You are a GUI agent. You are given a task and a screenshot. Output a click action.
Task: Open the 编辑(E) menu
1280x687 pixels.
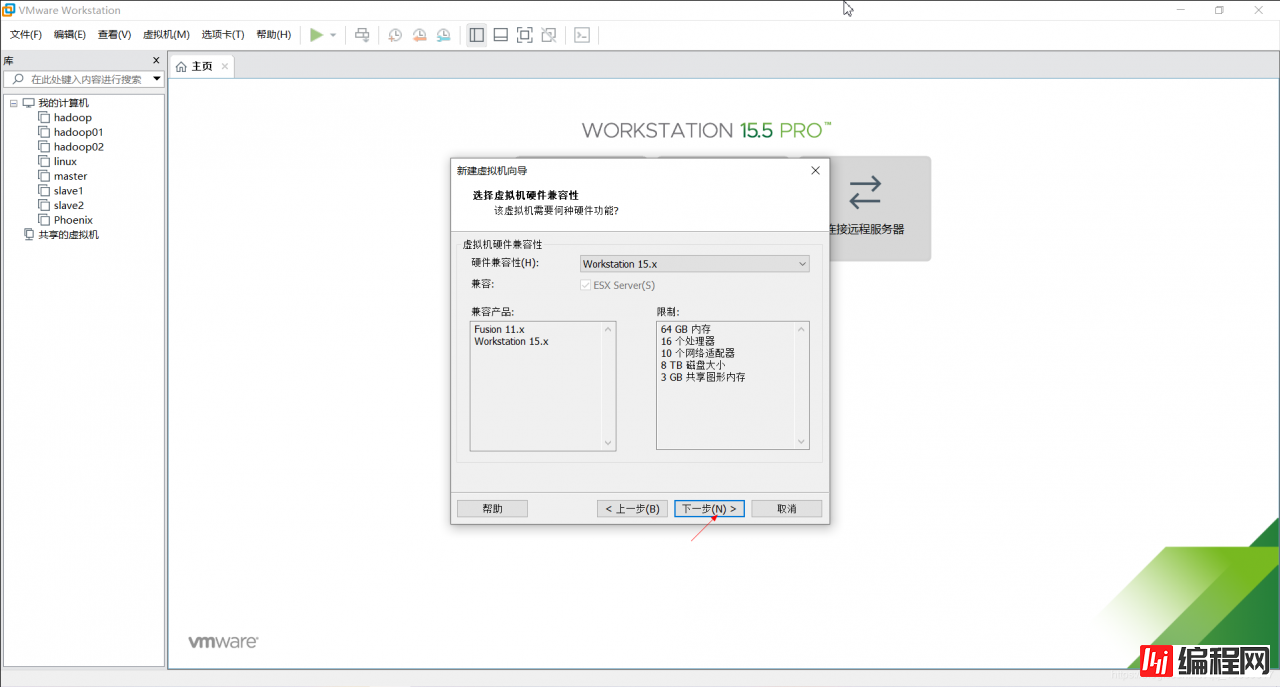point(70,35)
